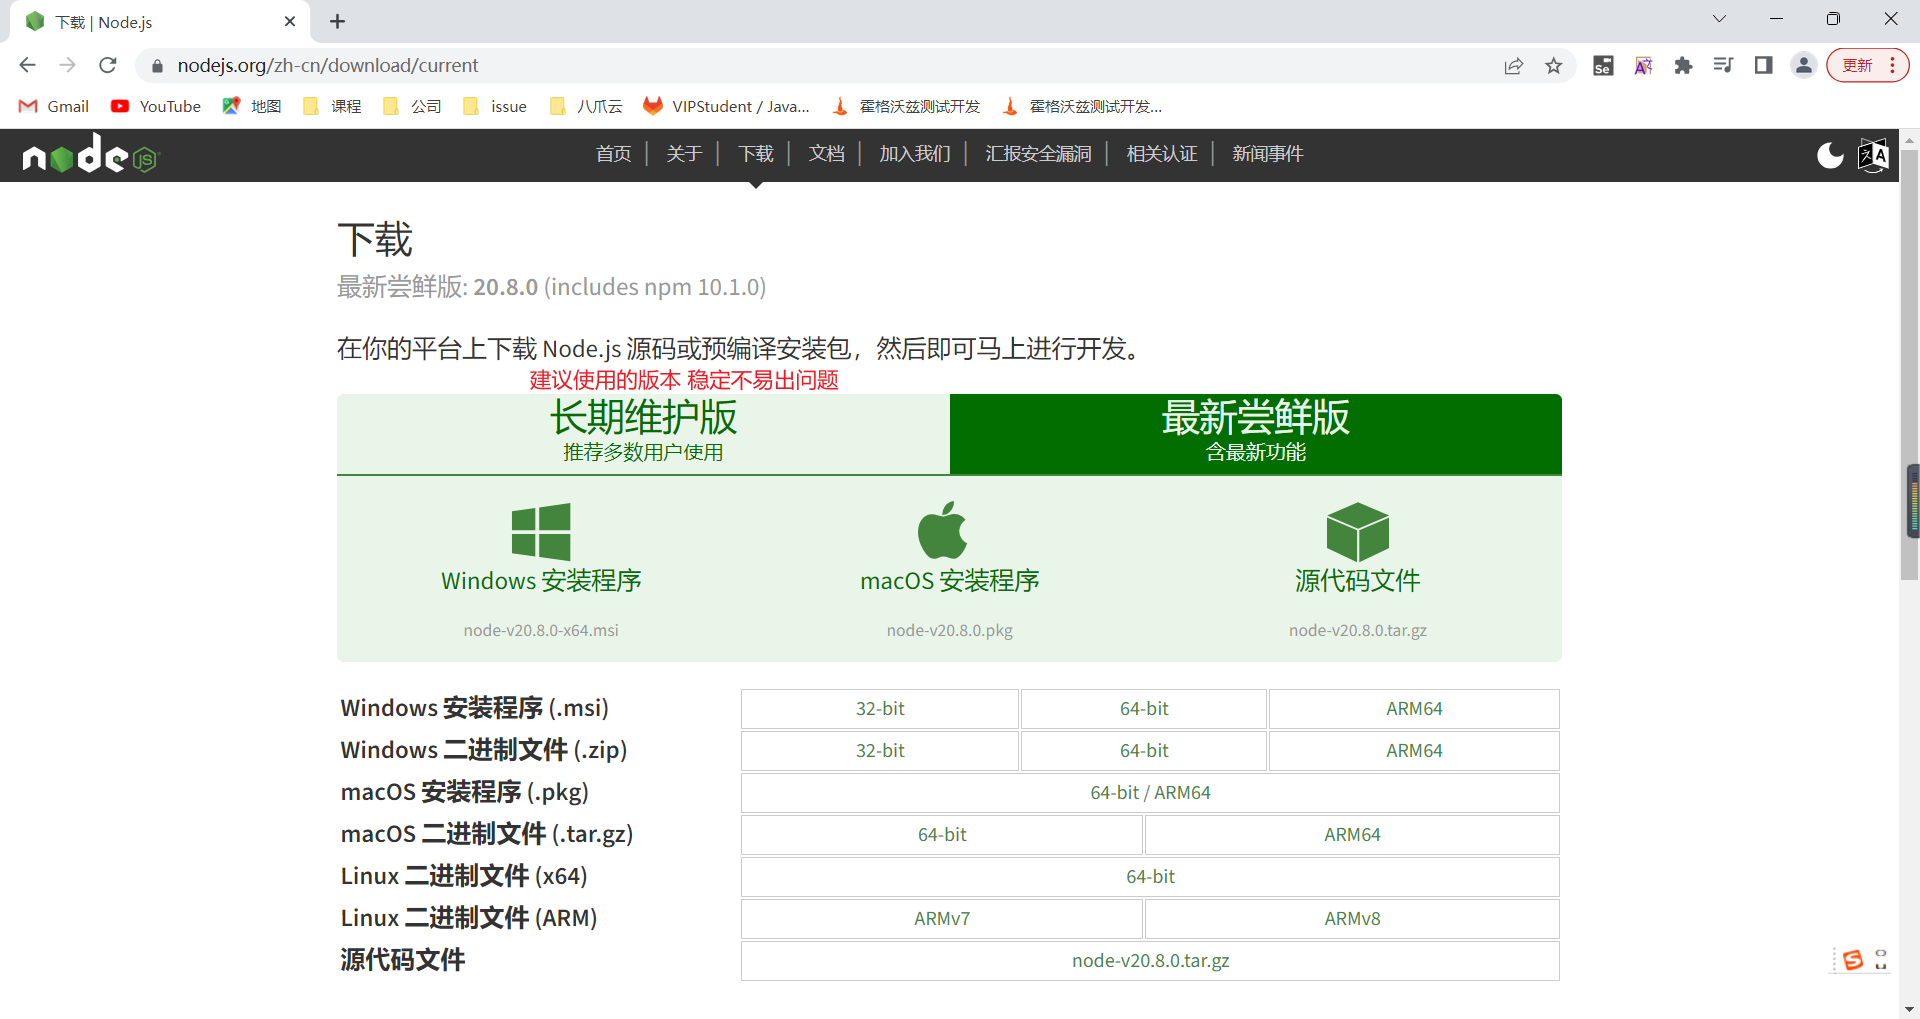Image resolution: width=1920 pixels, height=1019 pixels.
Task: Click the browser forward arrow
Action: pos(67,65)
